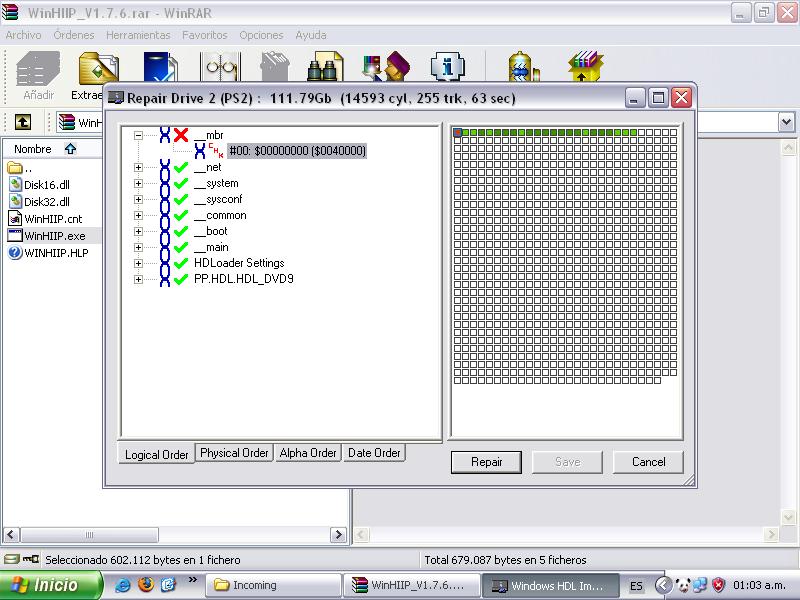This screenshot has height=600, width=800.
Task: Click the Cancel button
Action: coord(648,462)
